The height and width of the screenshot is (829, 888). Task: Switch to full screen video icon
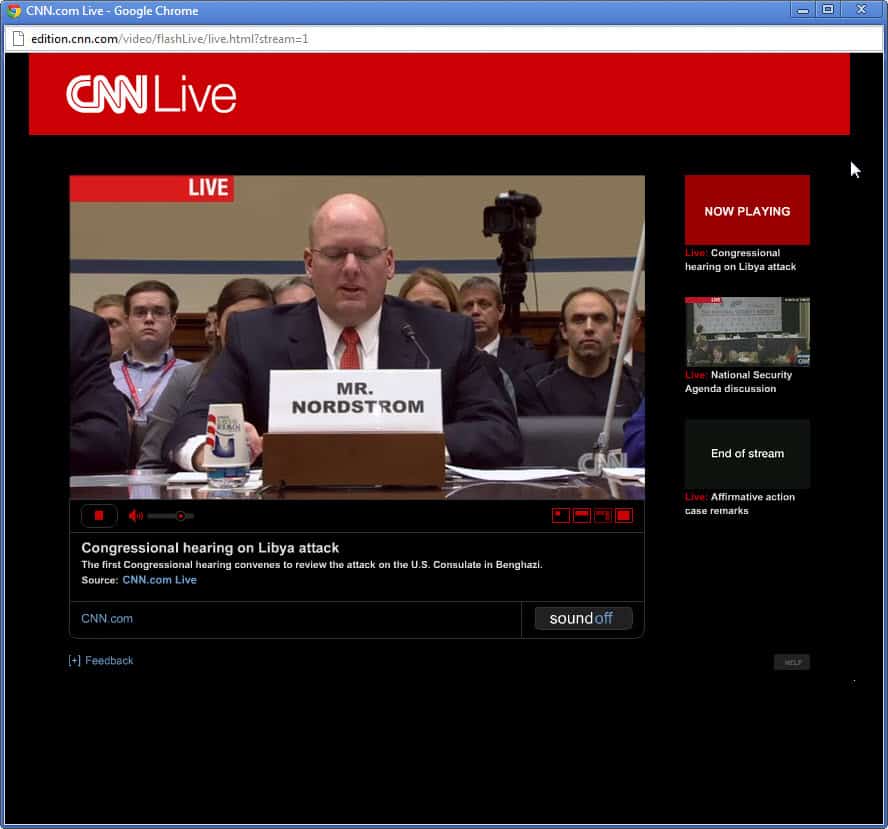click(624, 515)
